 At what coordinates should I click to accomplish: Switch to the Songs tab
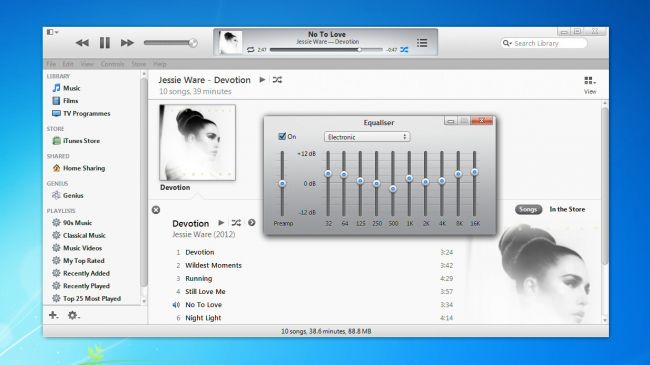[x=529, y=209]
